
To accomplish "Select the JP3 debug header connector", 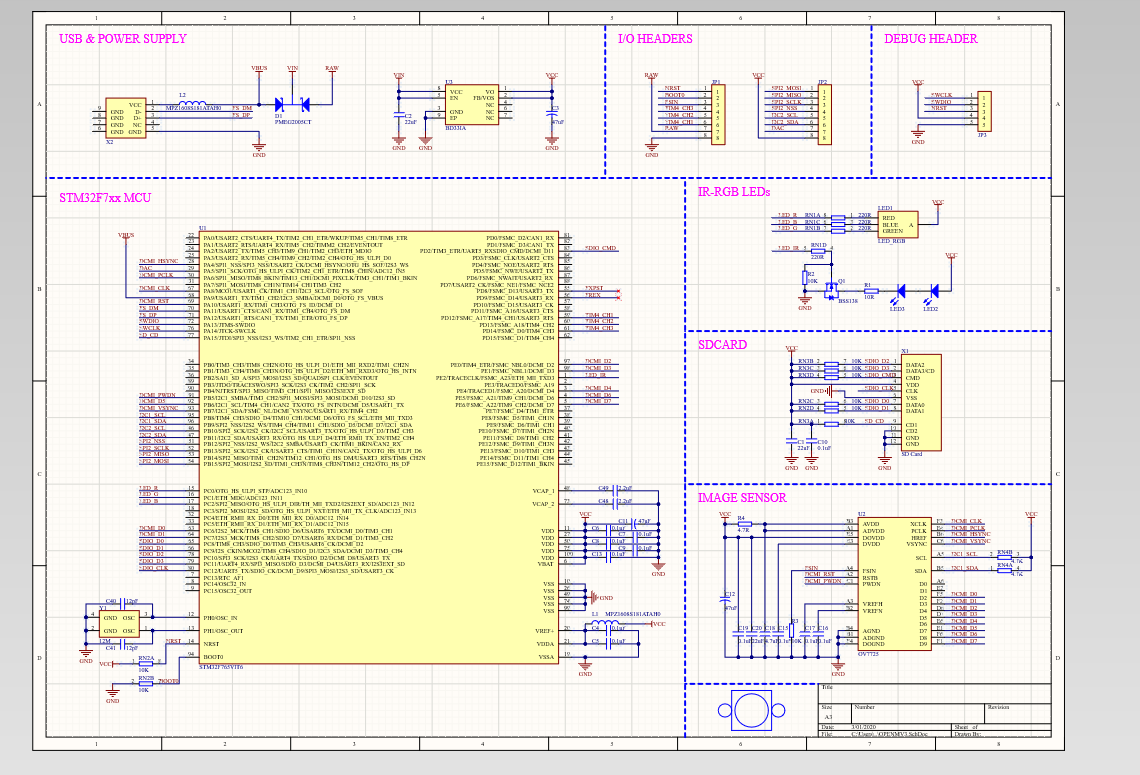I will click(x=983, y=111).
